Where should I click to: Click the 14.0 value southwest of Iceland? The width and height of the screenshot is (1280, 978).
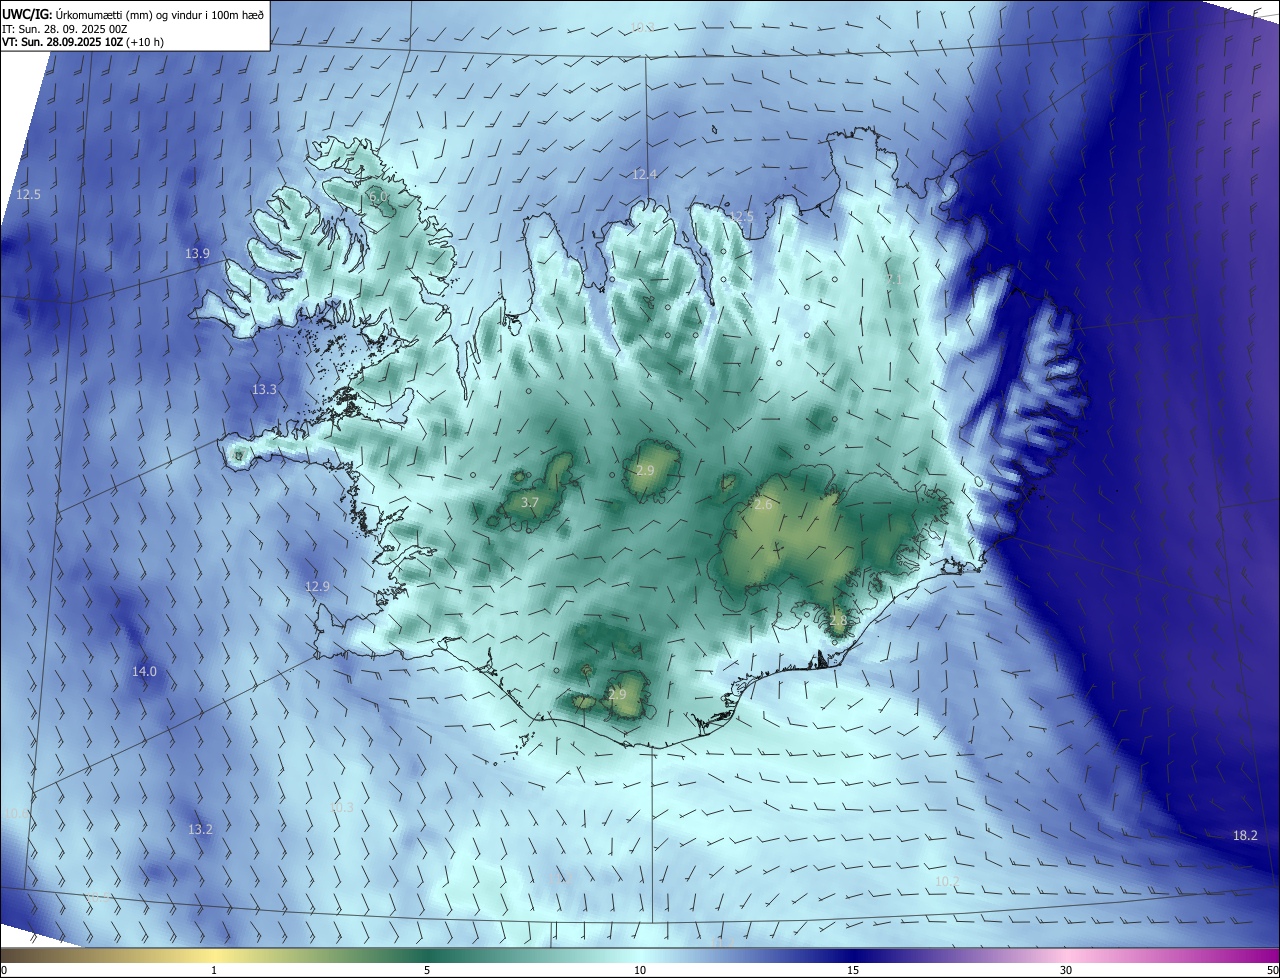click(144, 672)
